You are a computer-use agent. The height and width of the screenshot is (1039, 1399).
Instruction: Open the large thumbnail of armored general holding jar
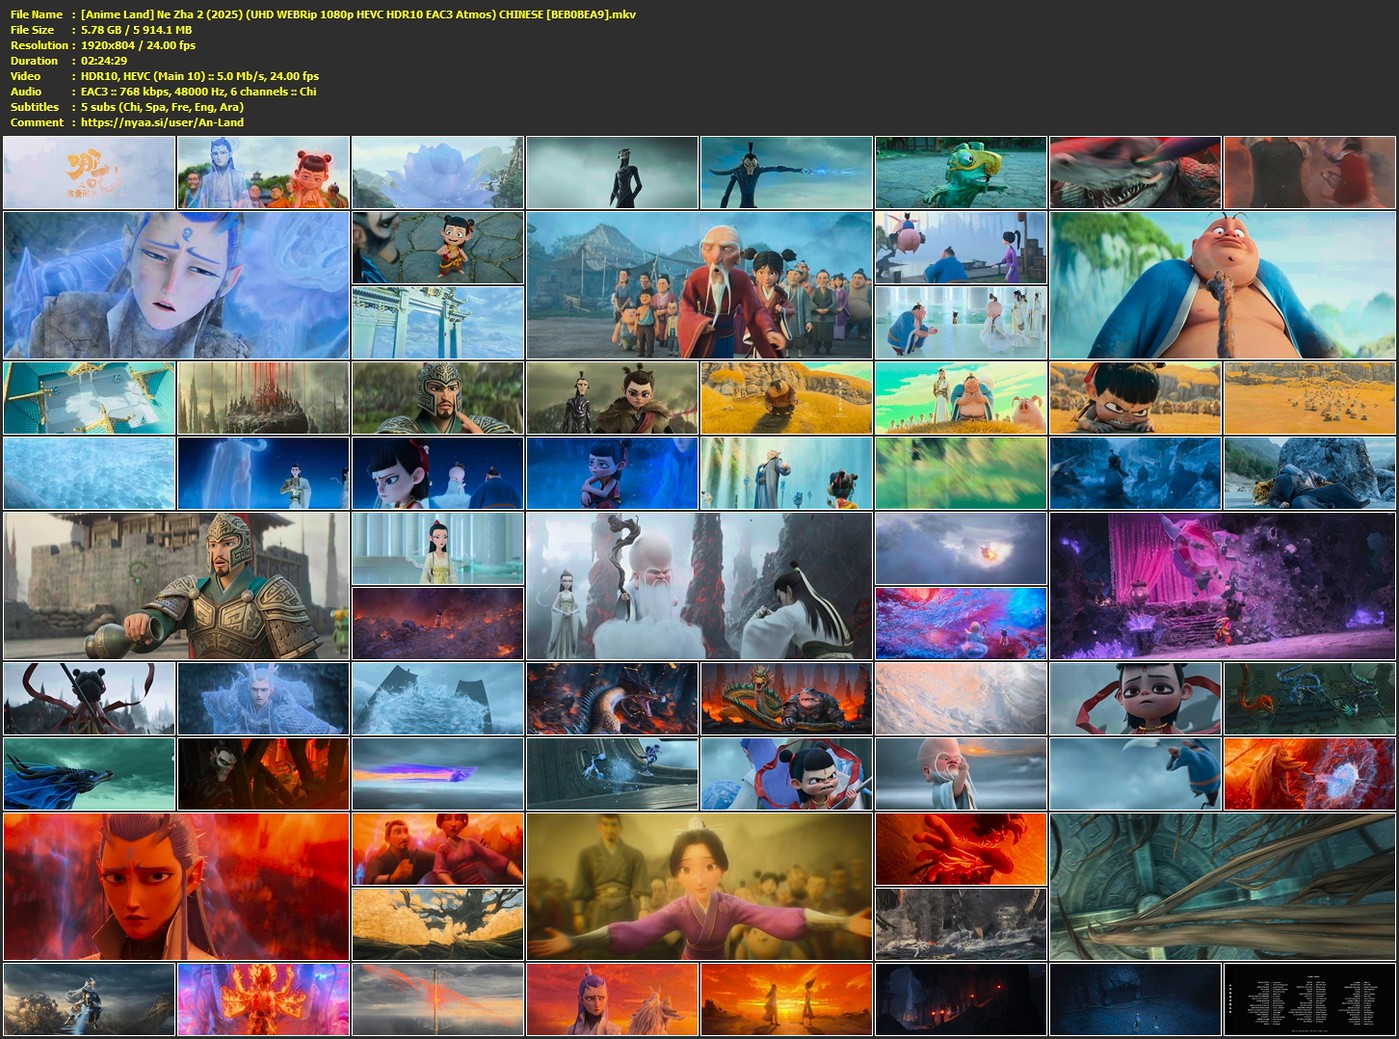177,586
